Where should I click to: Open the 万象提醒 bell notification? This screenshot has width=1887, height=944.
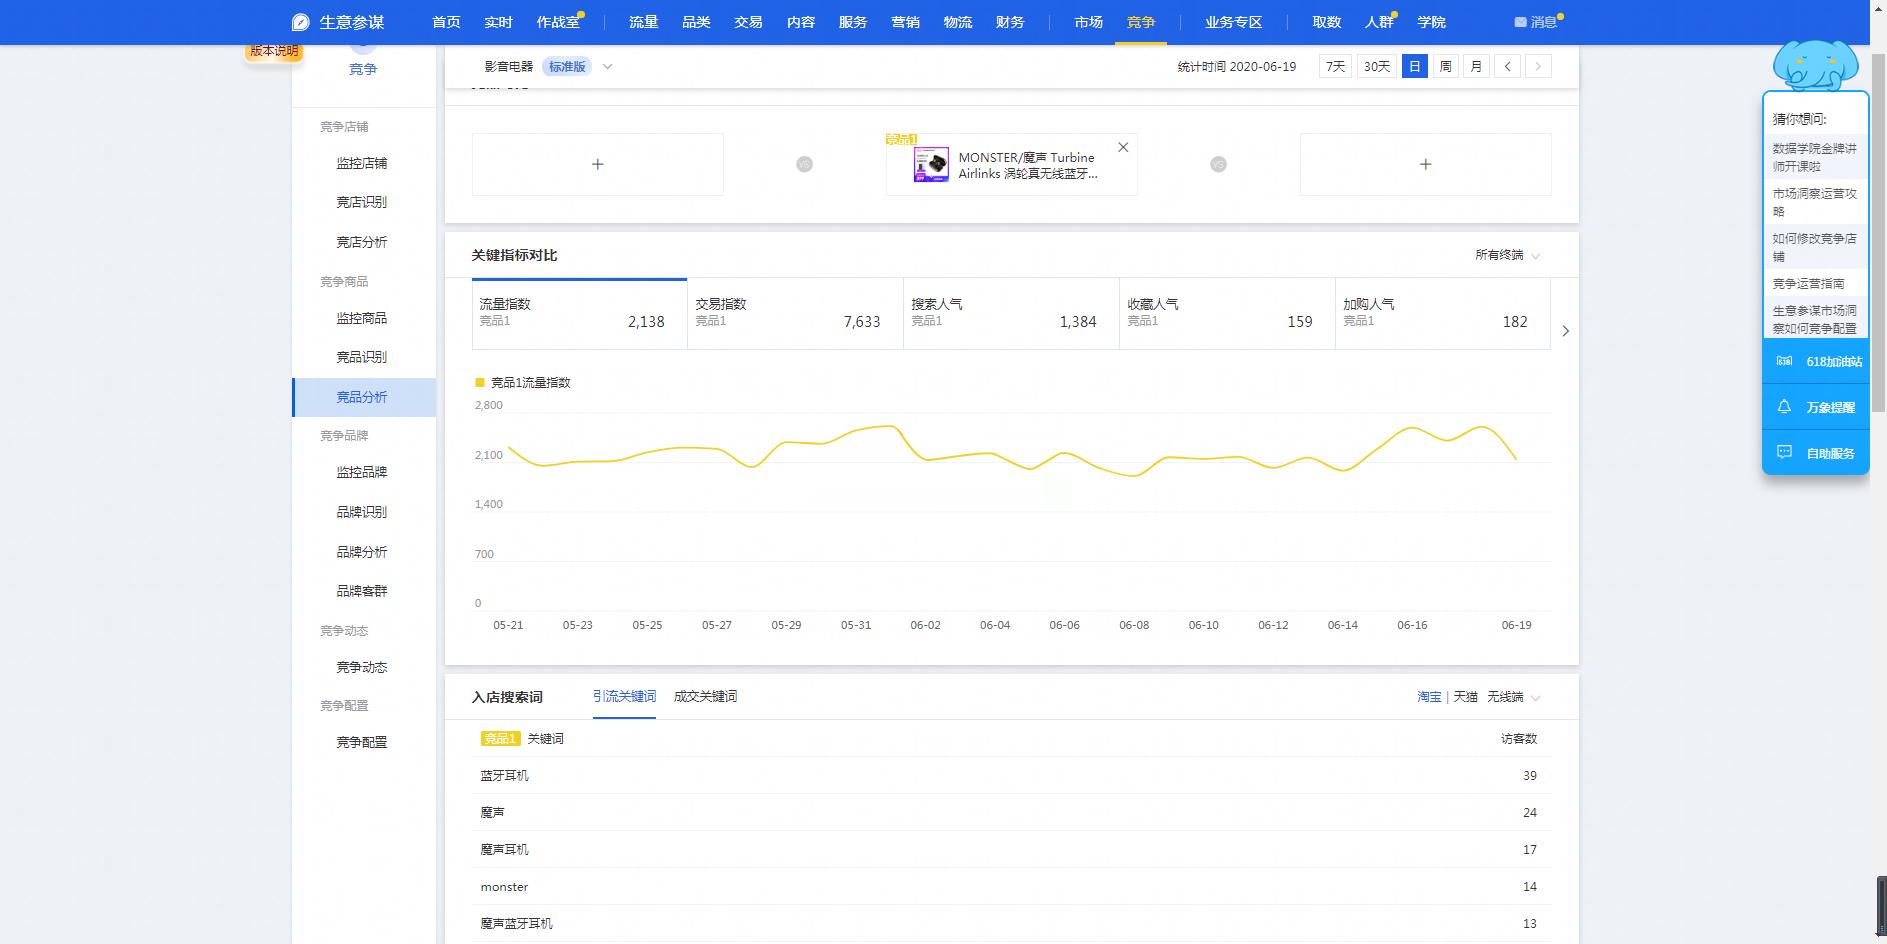[x=1784, y=407]
